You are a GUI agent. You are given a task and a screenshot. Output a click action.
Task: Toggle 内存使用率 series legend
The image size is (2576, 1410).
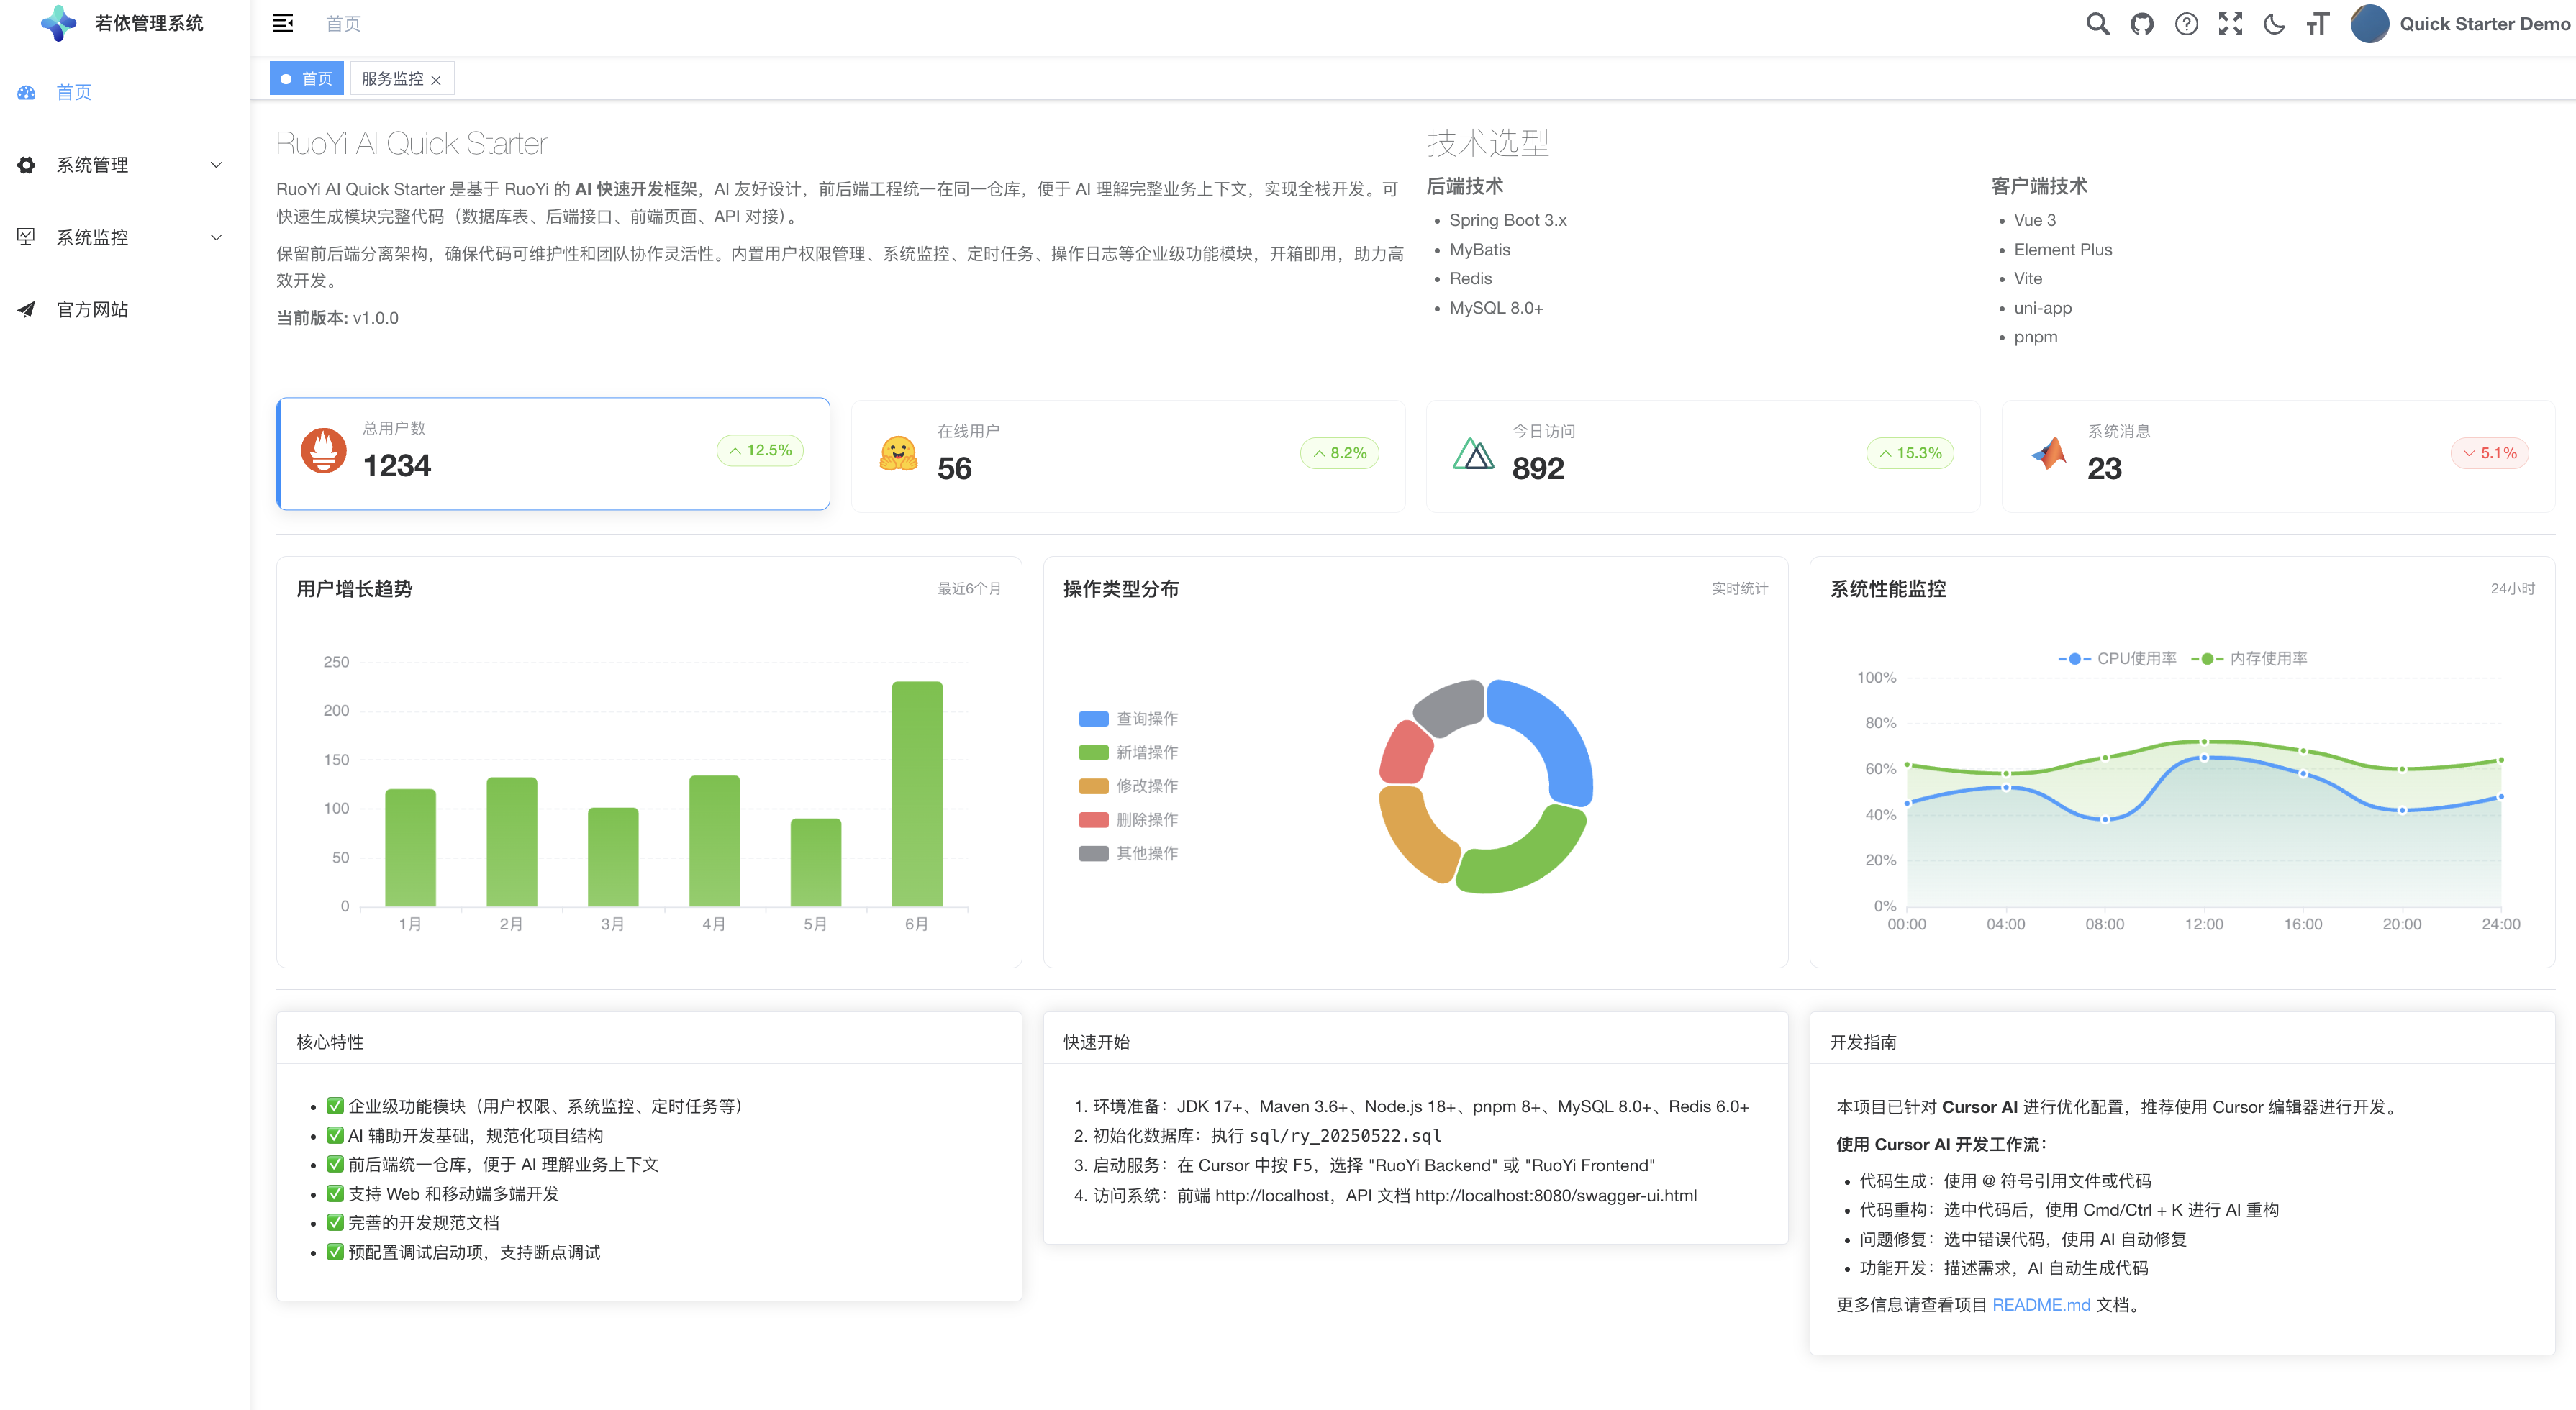2249,658
